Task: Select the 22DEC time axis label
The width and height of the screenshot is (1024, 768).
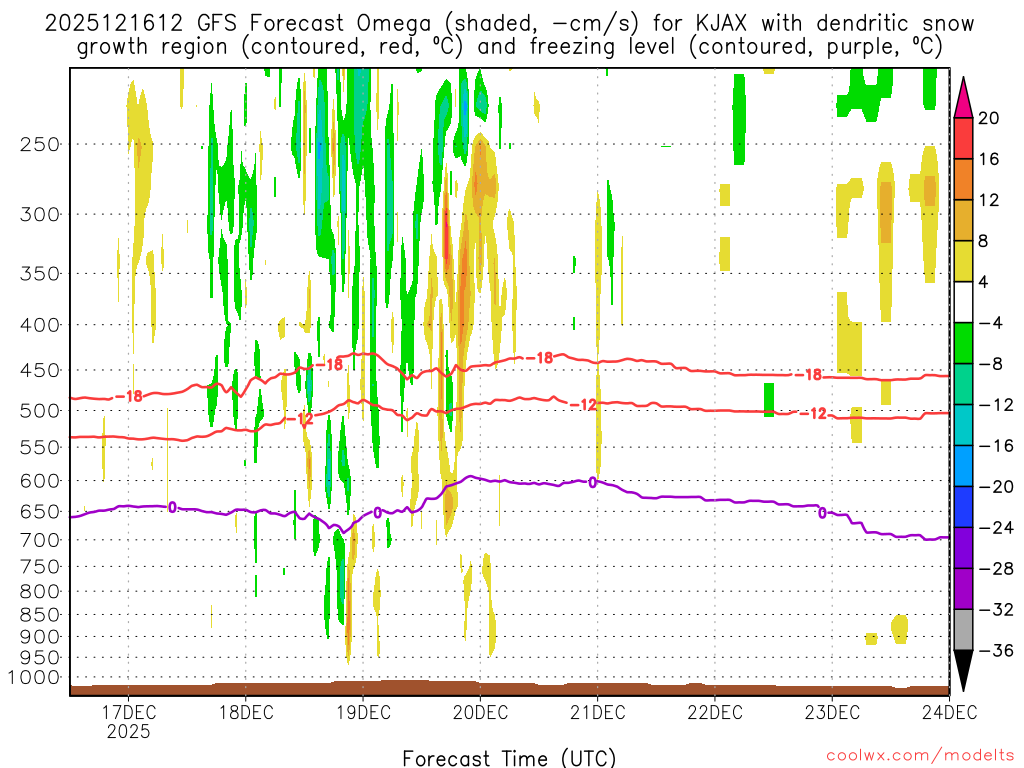Action: (714, 712)
